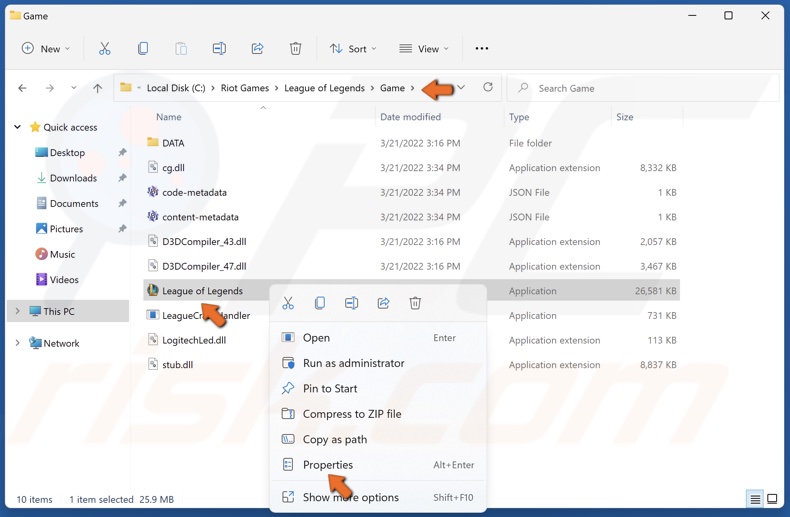Click the DATA folder icon
The image size is (790, 517).
coord(153,143)
